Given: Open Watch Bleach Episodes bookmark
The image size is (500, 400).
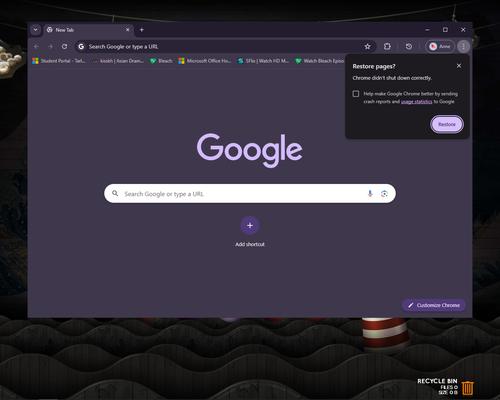Looking at the screenshot, I should pyautogui.click(x=320, y=61).
